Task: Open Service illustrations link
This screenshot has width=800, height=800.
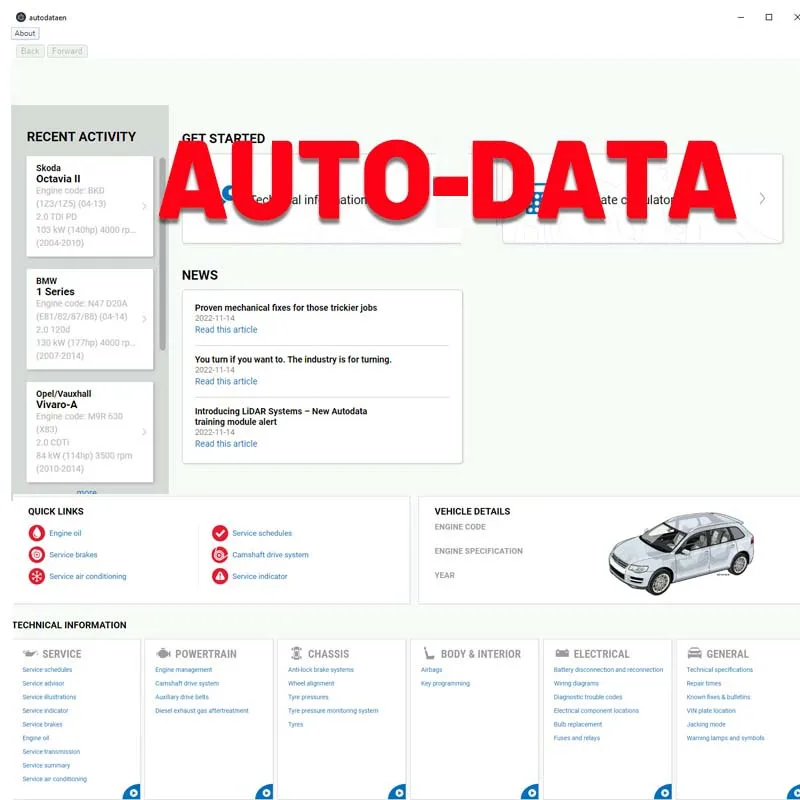Action: click(x=49, y=697)
